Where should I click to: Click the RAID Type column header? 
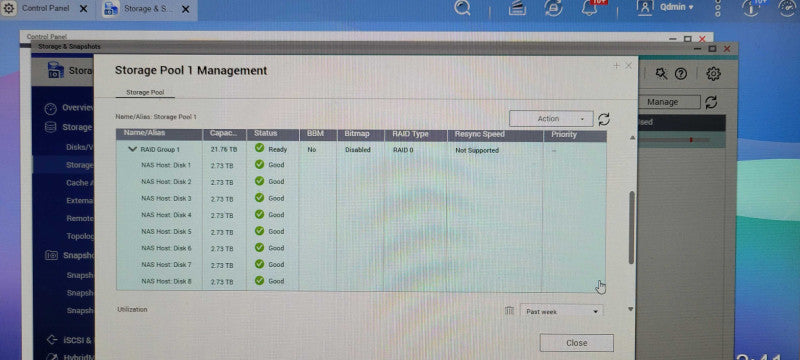[x=416, y=135]
